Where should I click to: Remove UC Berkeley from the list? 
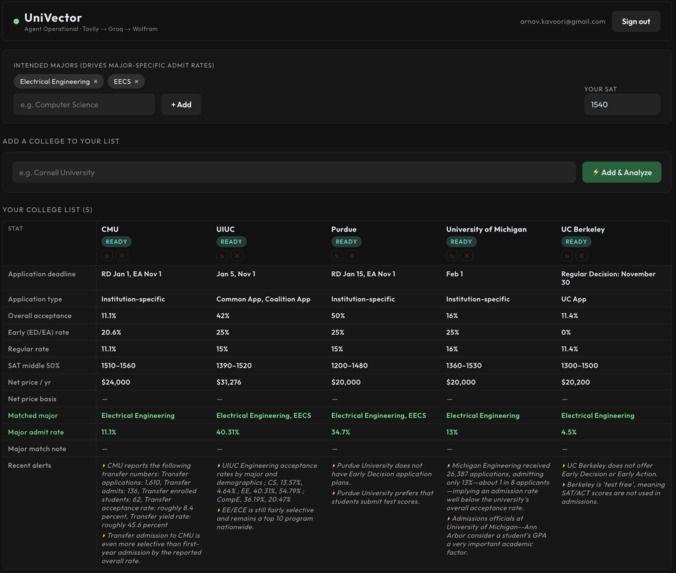(x=582, y=256)
